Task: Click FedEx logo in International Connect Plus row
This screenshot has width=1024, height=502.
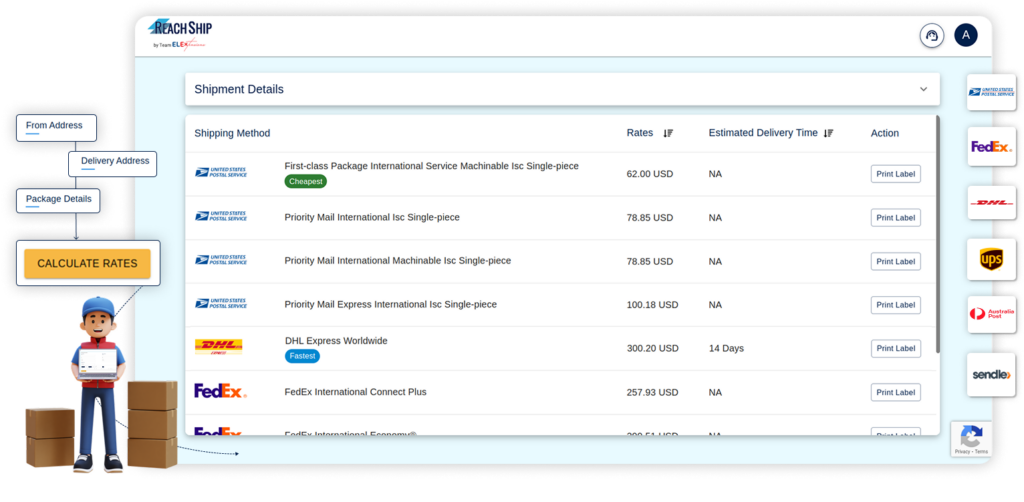Action: (221, 391)
